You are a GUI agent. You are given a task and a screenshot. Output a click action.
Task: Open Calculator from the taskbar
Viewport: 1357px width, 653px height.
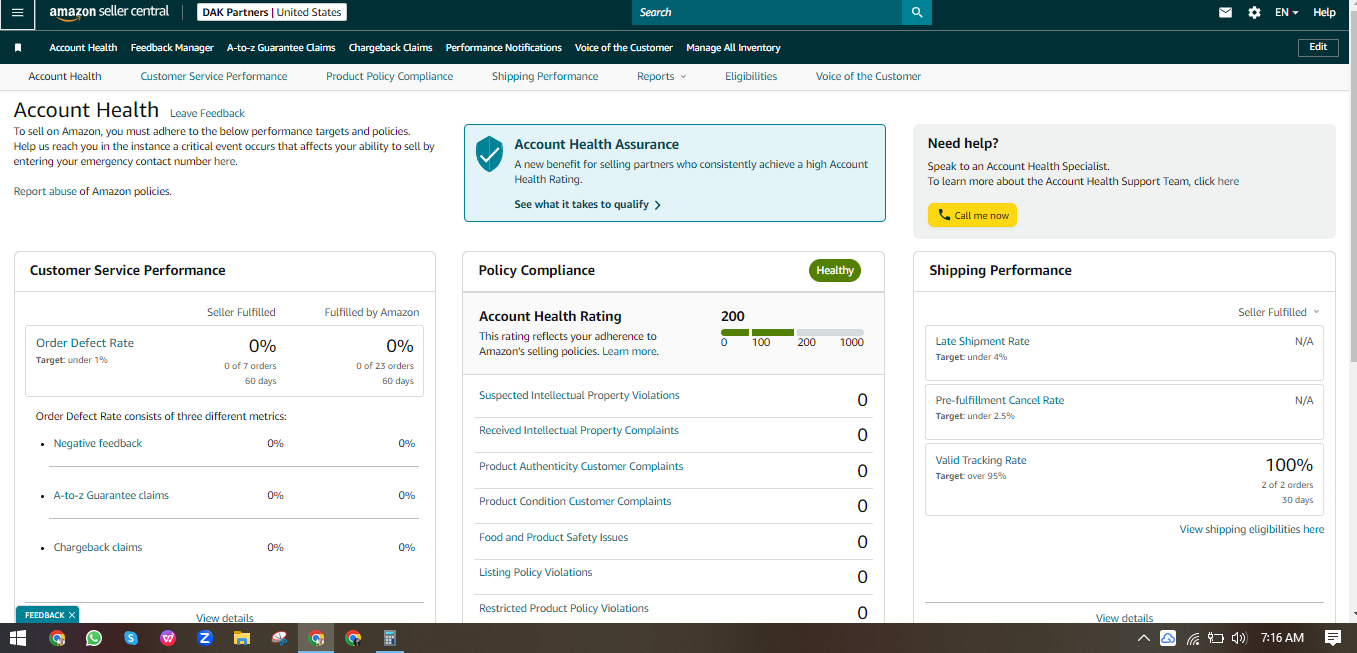[390, 638]
